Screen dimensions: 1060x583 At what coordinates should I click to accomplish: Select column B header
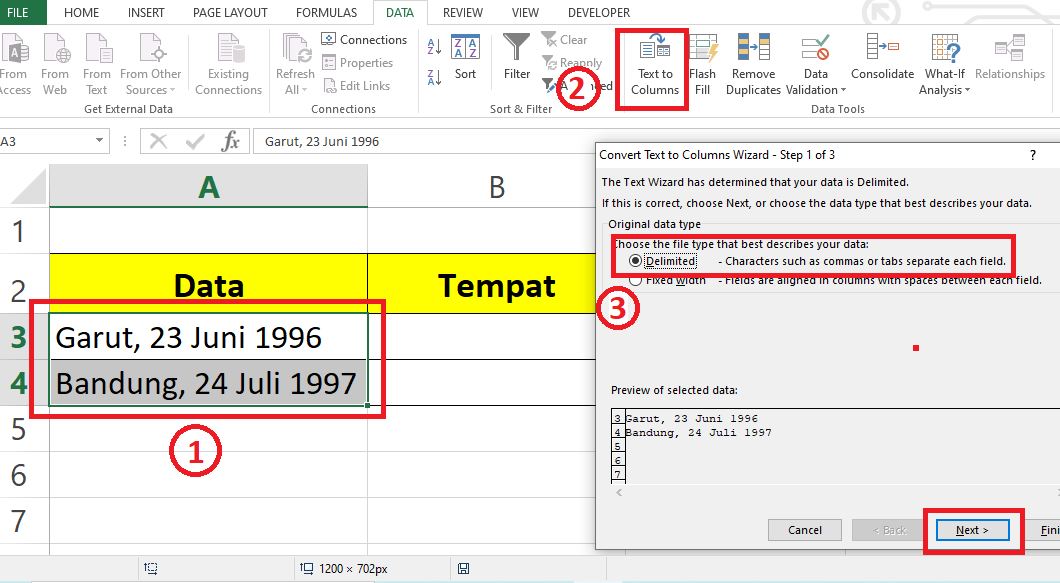click(497, 186)
